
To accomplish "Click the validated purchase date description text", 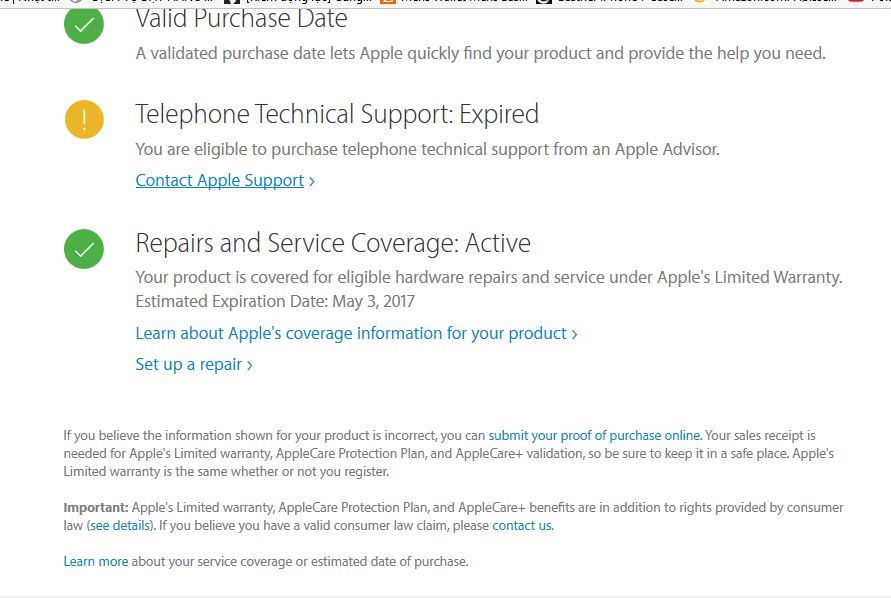I will [x=480, y=53].
